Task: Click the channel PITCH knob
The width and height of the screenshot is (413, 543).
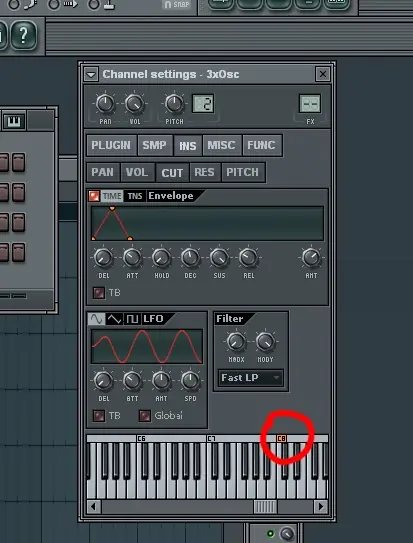Action: point(174,104)
